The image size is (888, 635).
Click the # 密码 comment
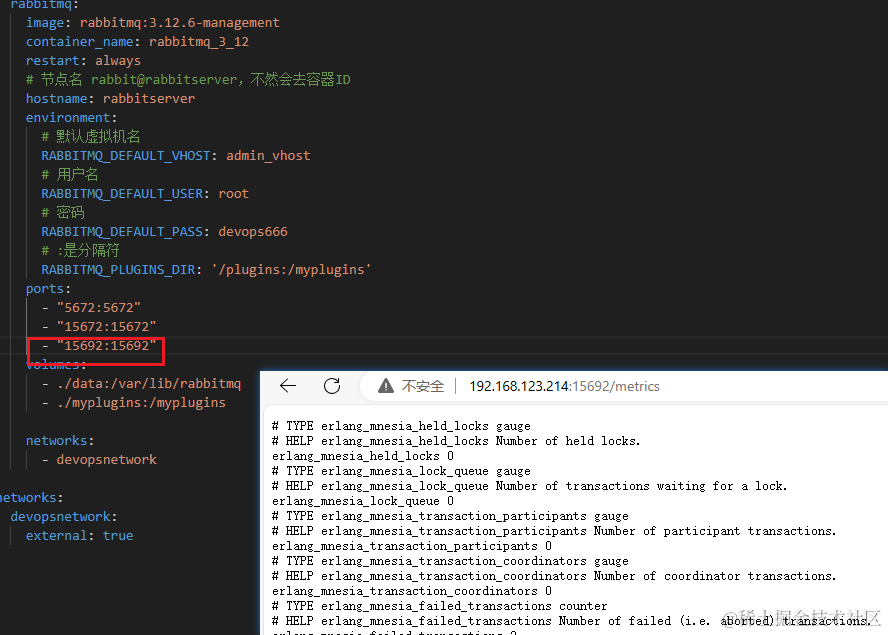(63, 212)
